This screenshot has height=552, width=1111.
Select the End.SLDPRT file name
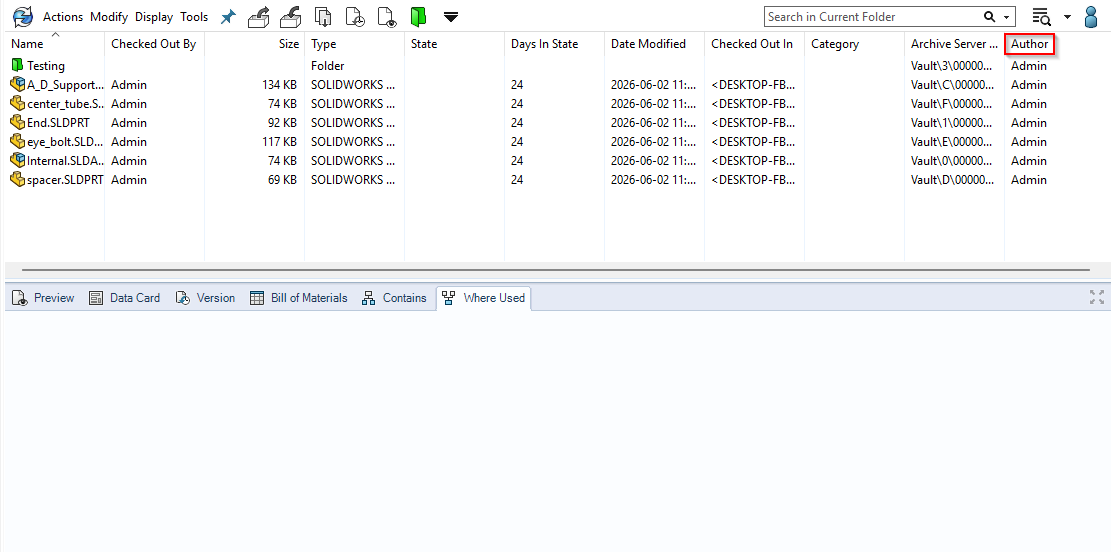58,123
